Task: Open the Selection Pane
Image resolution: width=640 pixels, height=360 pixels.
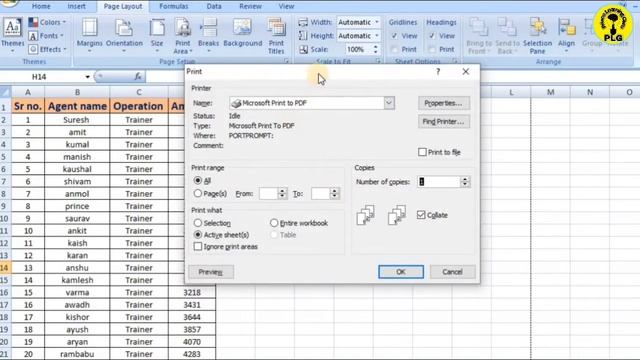Action: click(x=537, y=36)
